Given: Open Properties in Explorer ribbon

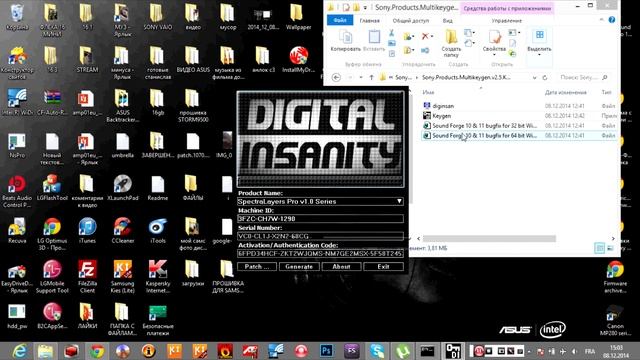Looking at the screenshot, I should pyautogui.click(x=494, y=43).
